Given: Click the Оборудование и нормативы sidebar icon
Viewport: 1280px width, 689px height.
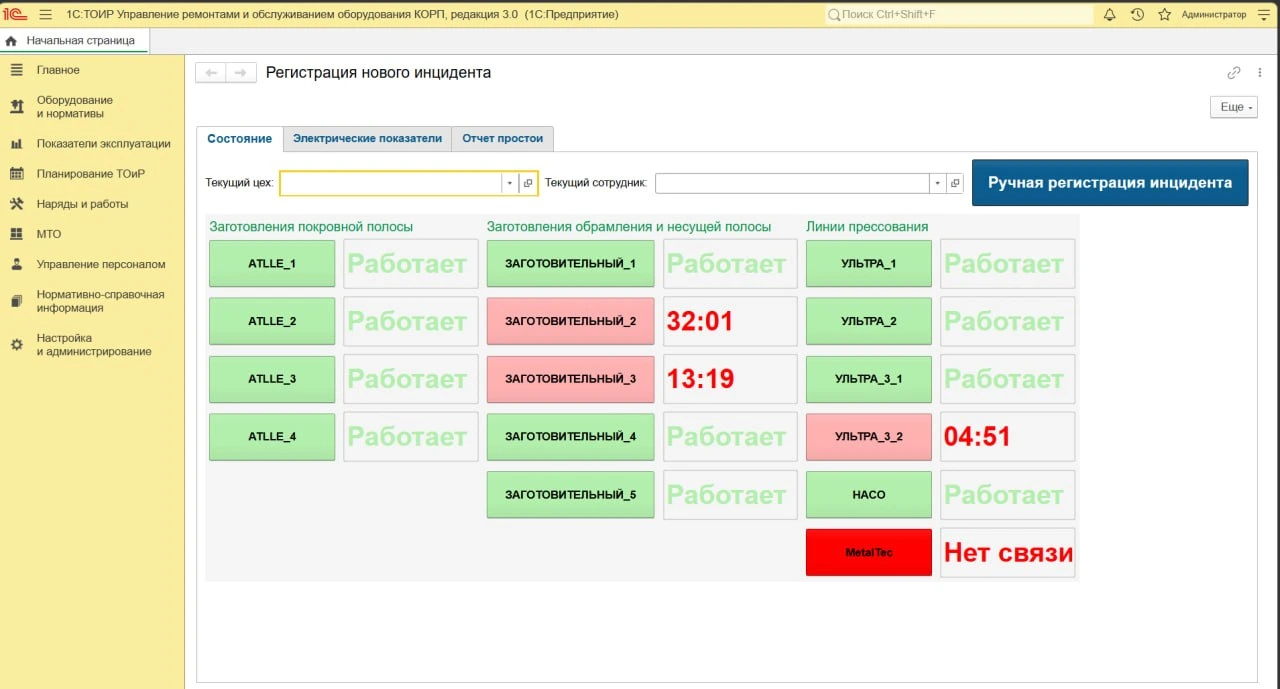Looking at the screenshot, I should tap(16, 107).
